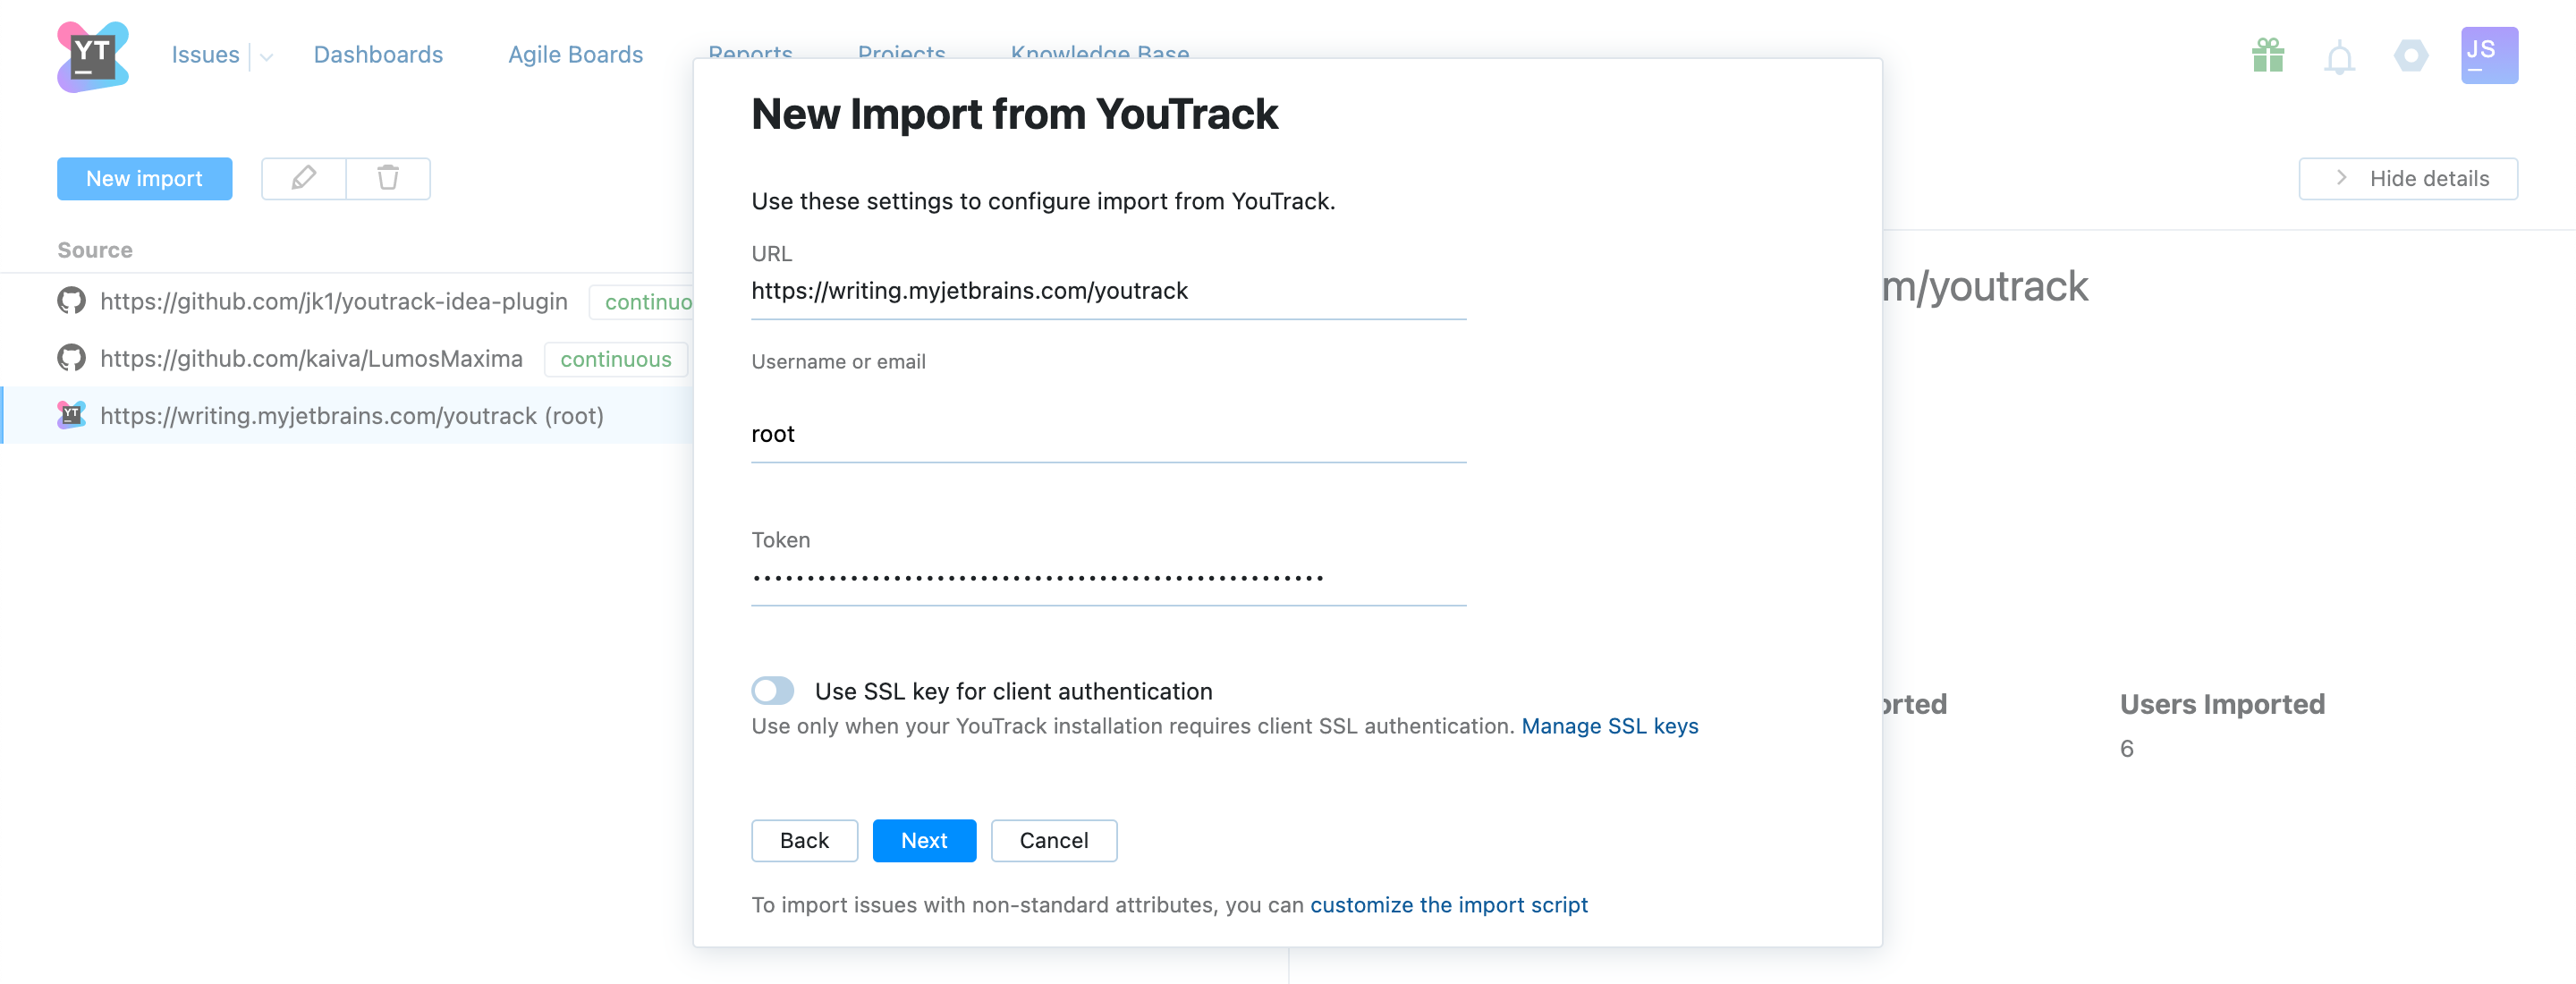The image size is (2576, 984).
Task: Open the Agile Boards menu item
Action: click(575, 55)
